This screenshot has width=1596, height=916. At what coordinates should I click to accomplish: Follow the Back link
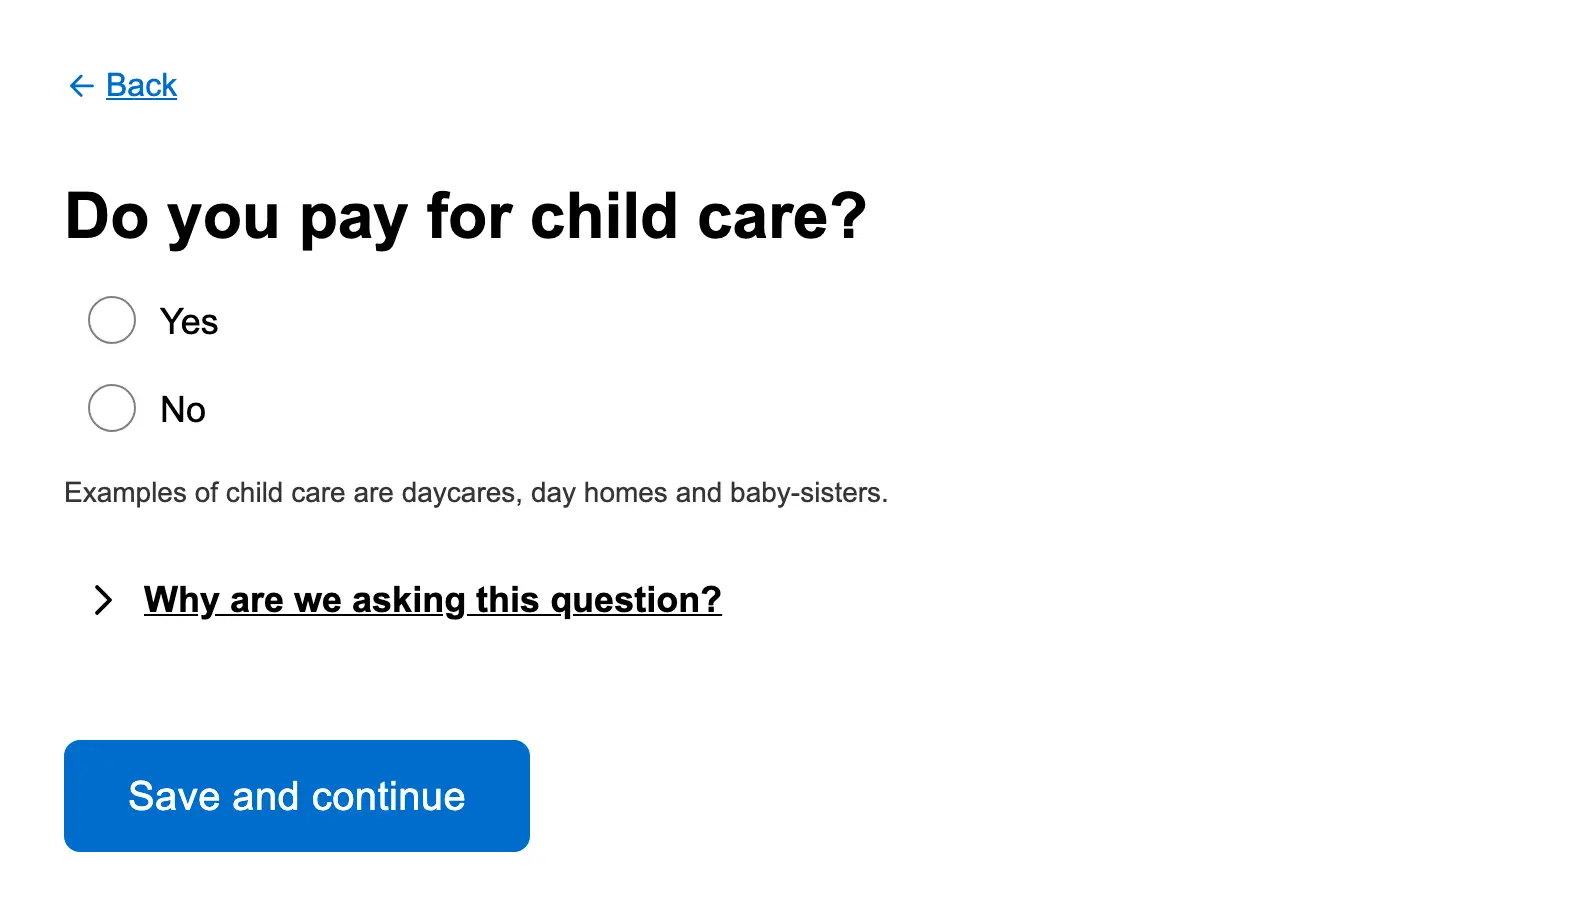(141, 86)
